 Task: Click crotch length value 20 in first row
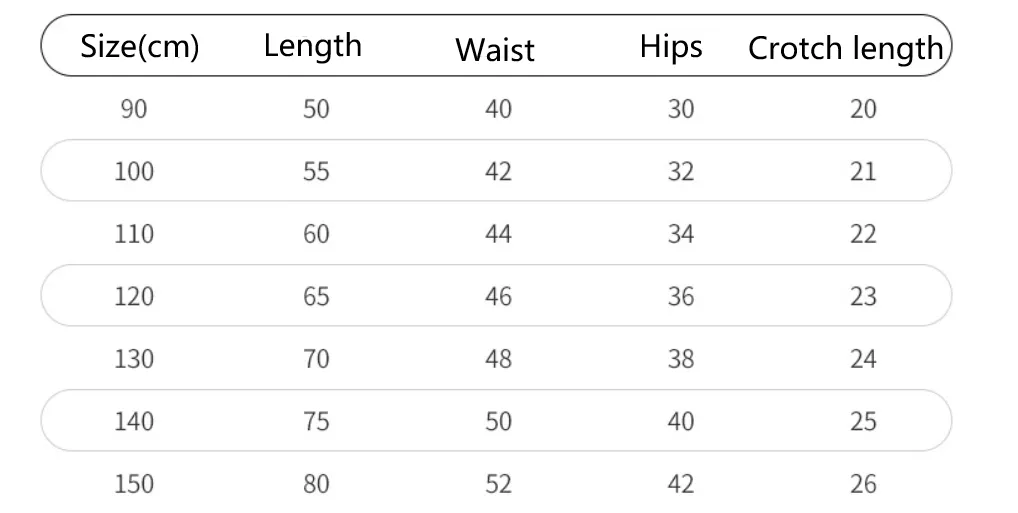point(863,109)
